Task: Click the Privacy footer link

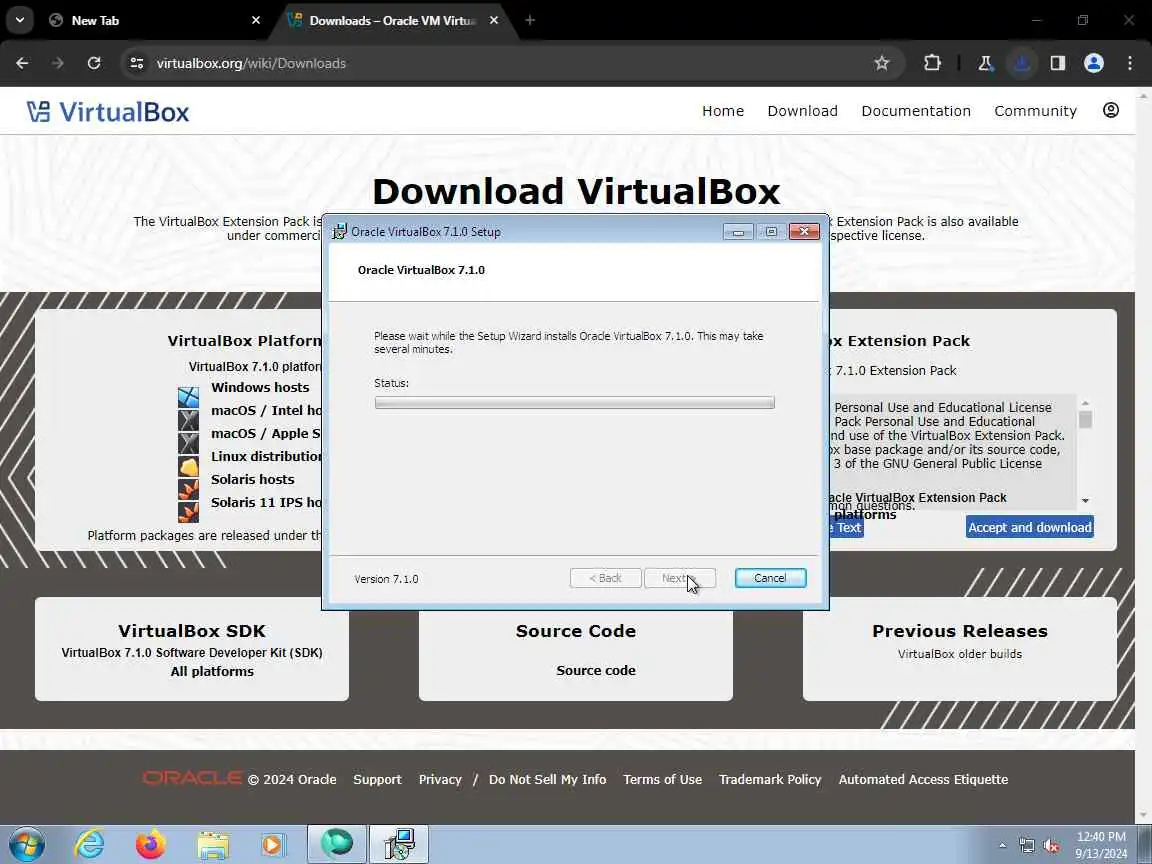Action: (x=440, y=780)
